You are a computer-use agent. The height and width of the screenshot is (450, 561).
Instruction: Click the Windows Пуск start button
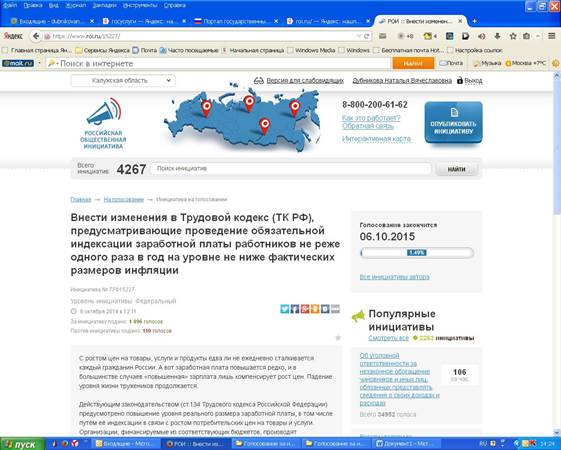tap(22, 444)
